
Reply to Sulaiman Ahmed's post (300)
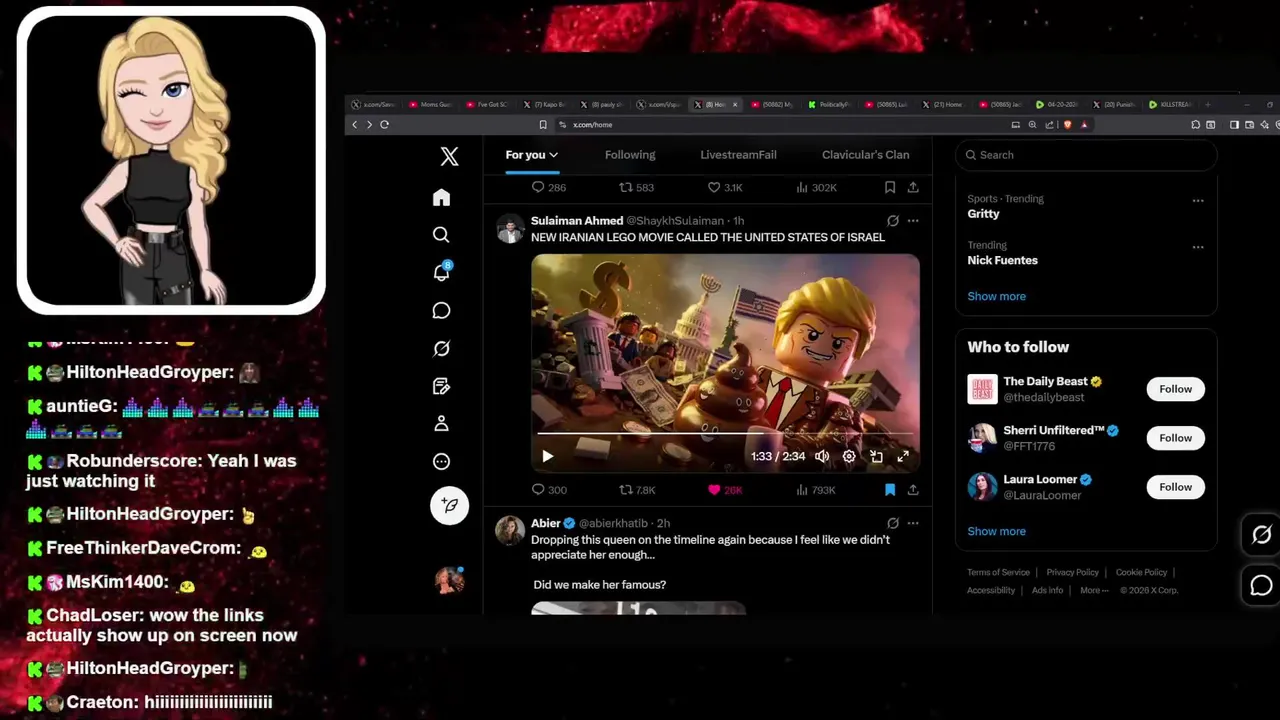[549, 490]
